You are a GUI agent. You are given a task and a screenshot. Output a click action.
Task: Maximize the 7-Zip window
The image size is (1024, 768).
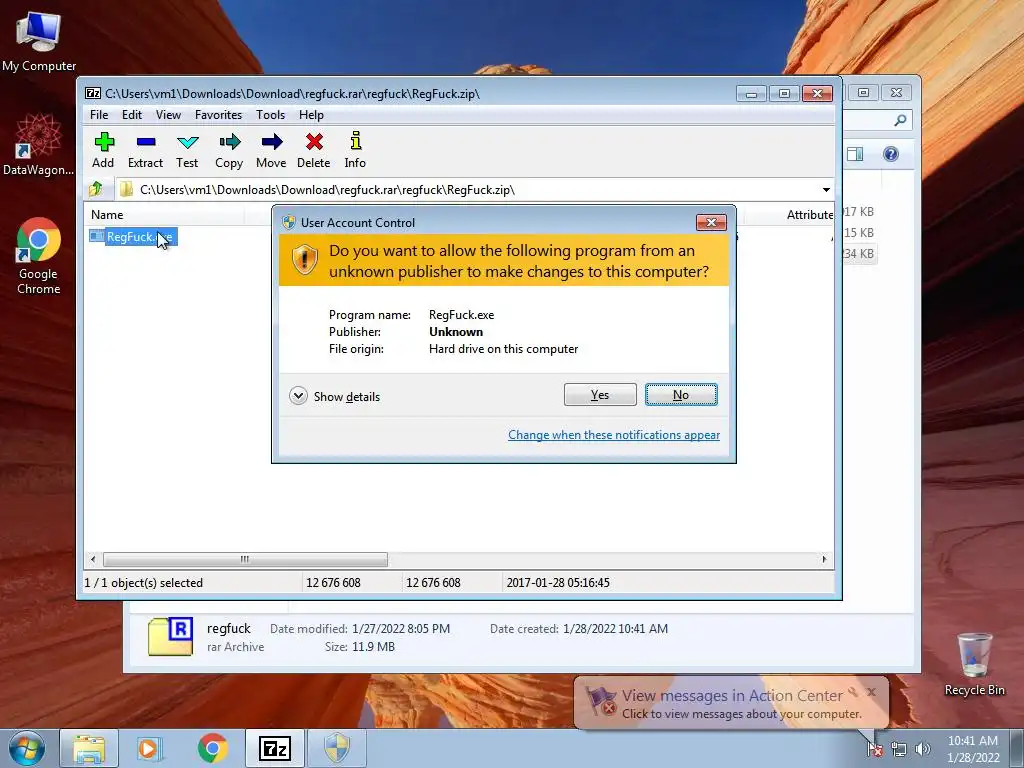(x=784, y=94)
